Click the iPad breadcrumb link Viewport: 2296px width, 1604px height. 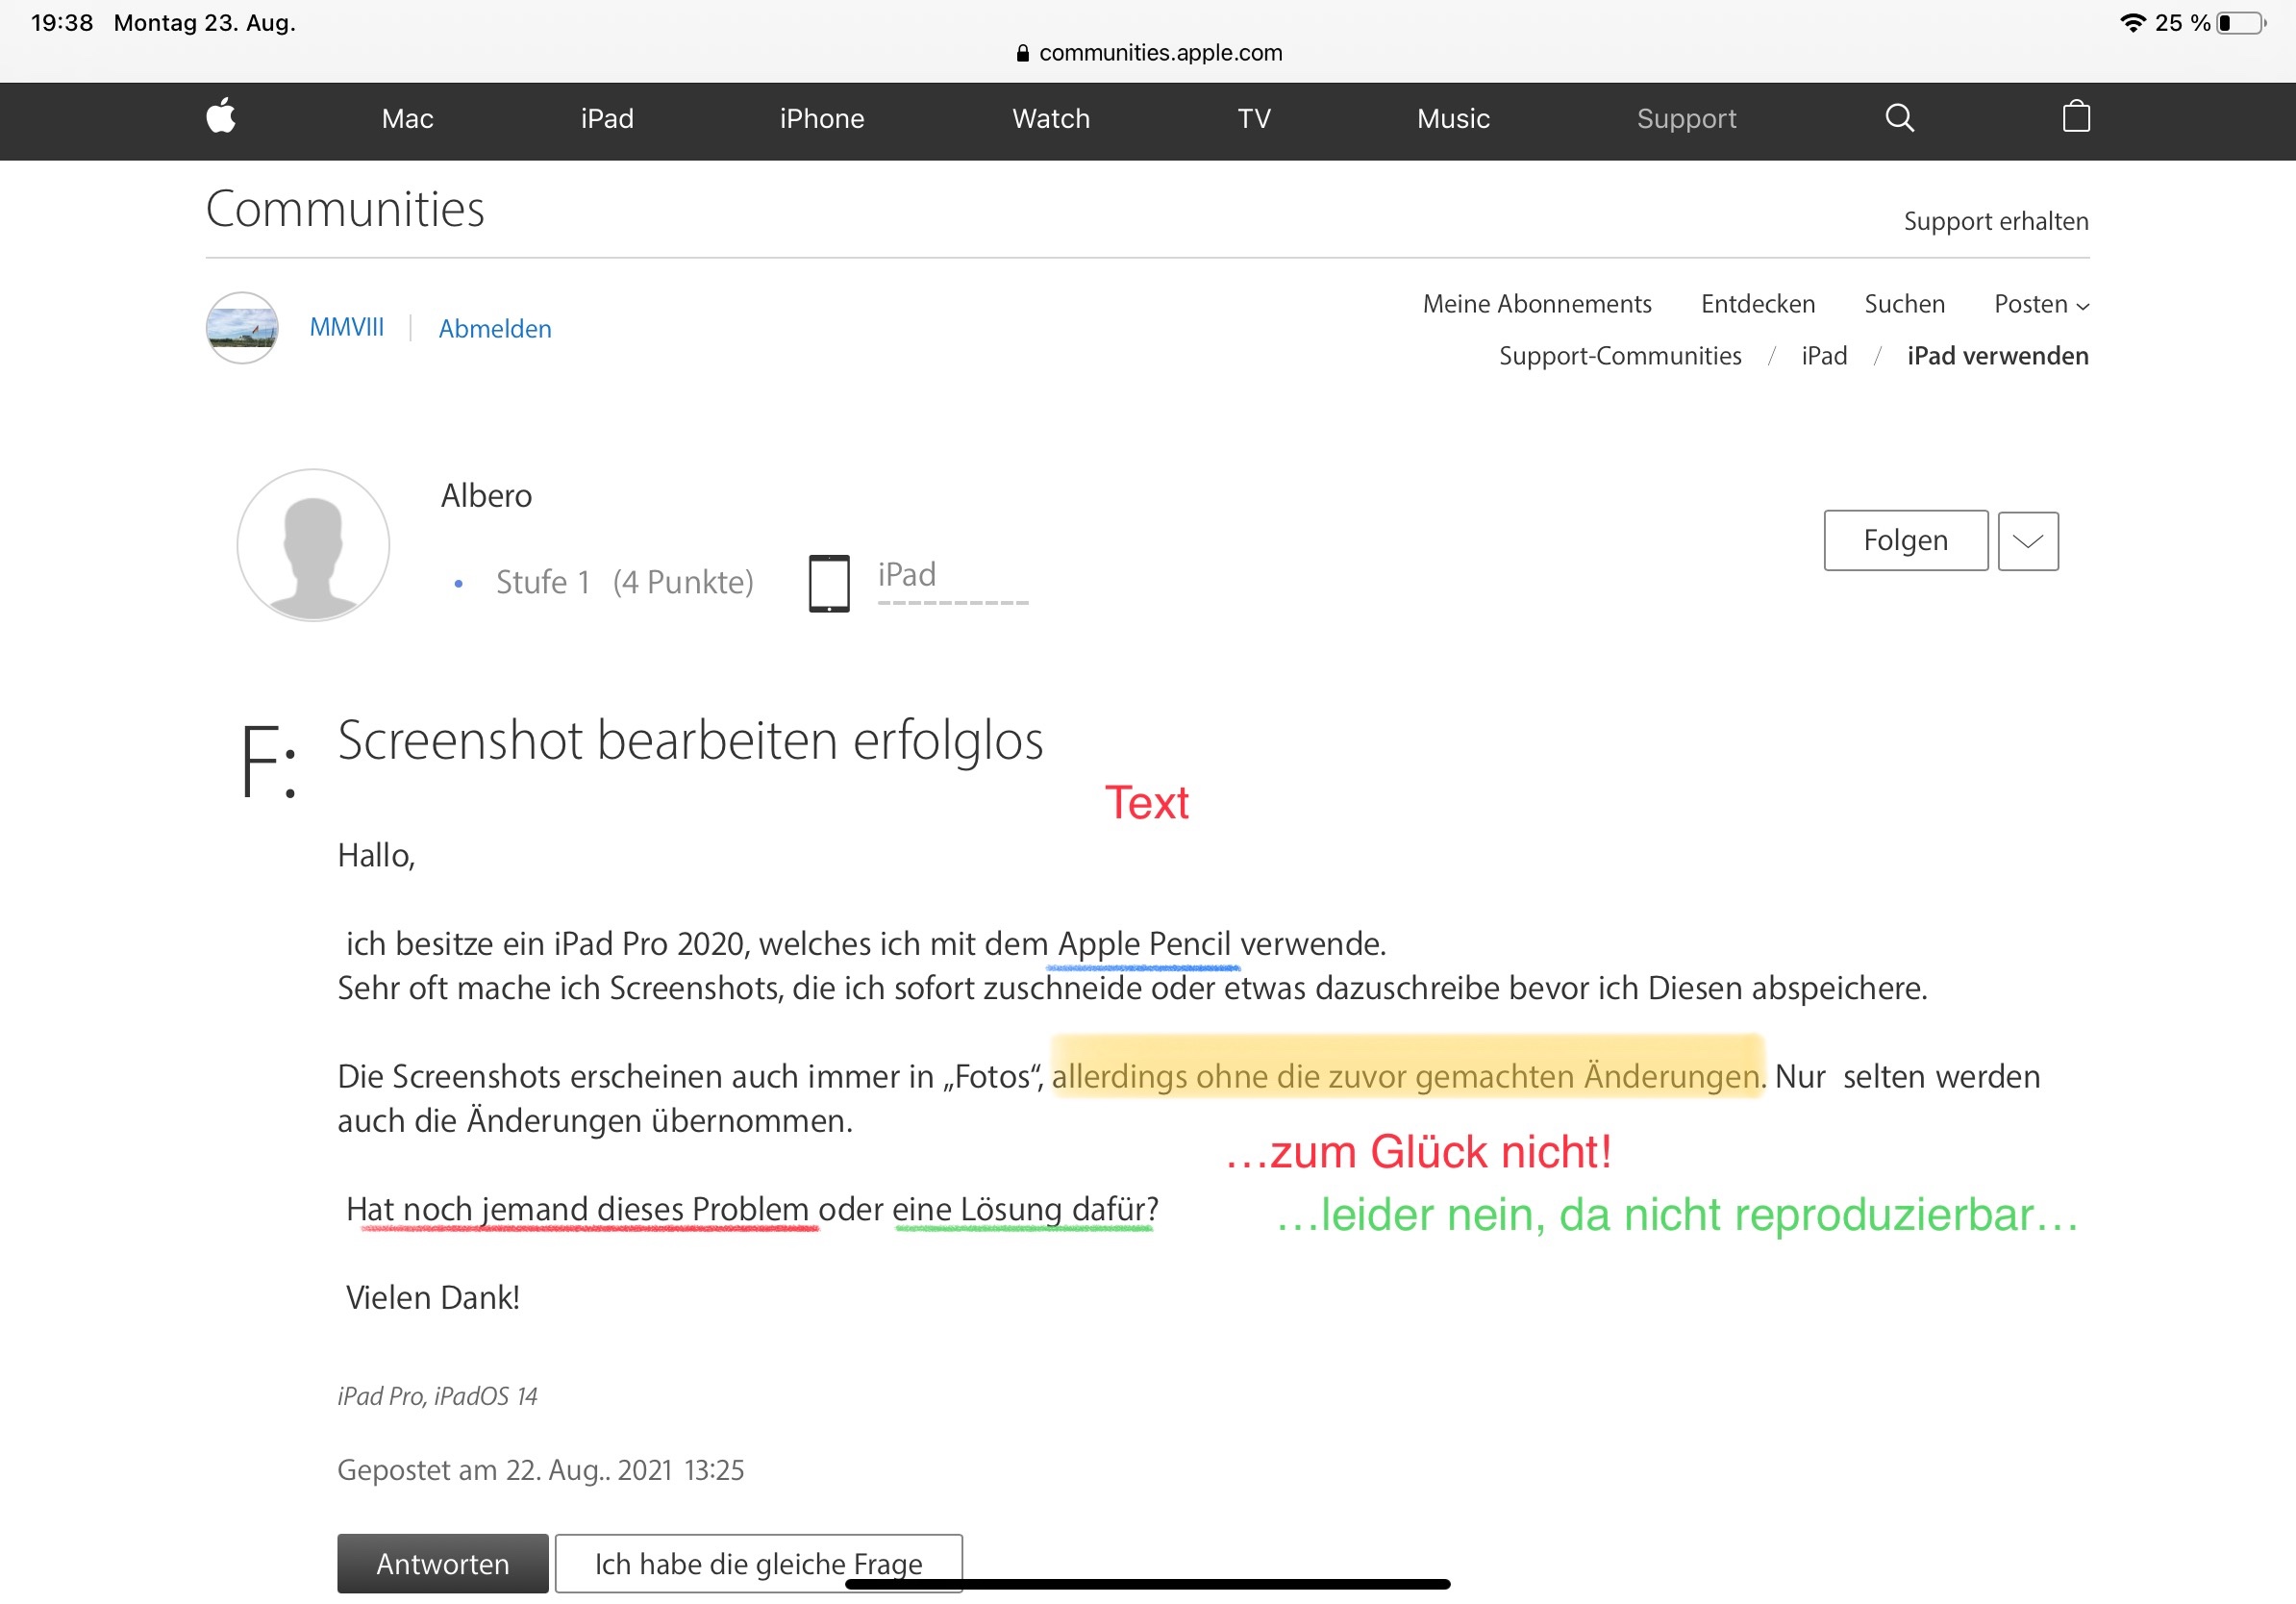click(x=1823, y=356)
